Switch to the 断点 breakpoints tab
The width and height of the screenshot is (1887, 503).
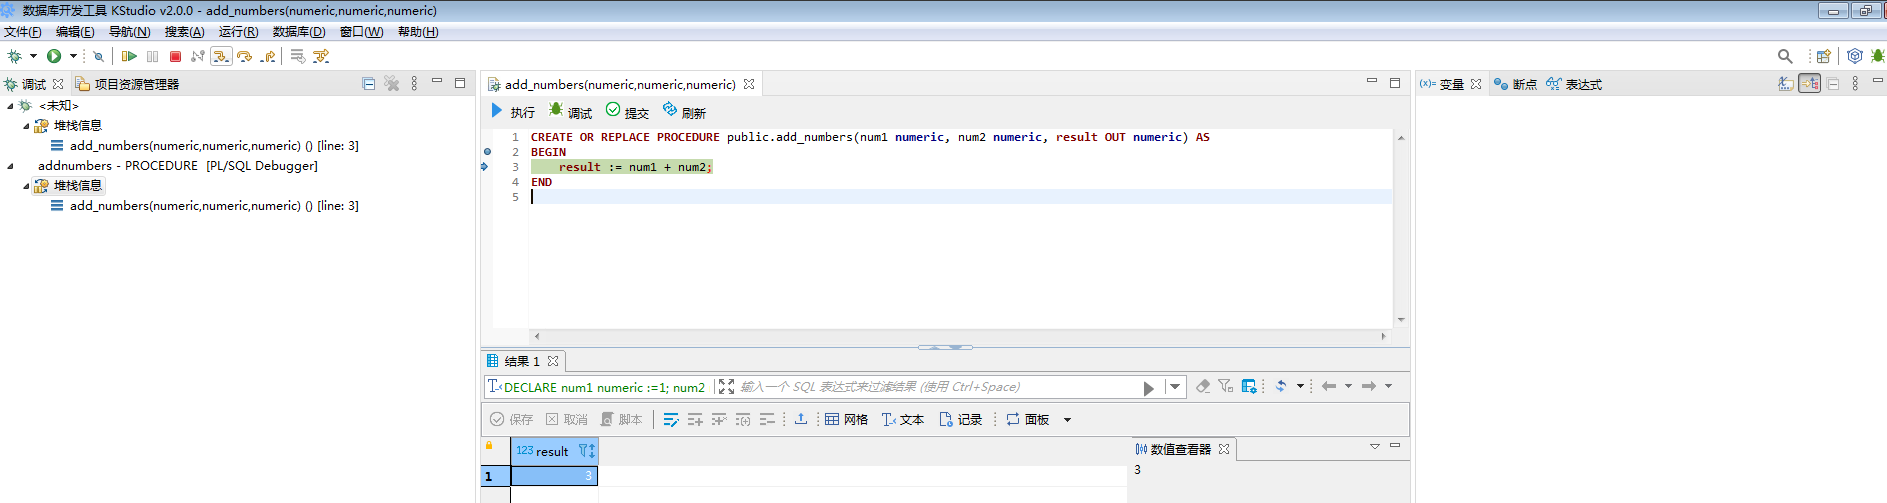(x=1515, y=84)
